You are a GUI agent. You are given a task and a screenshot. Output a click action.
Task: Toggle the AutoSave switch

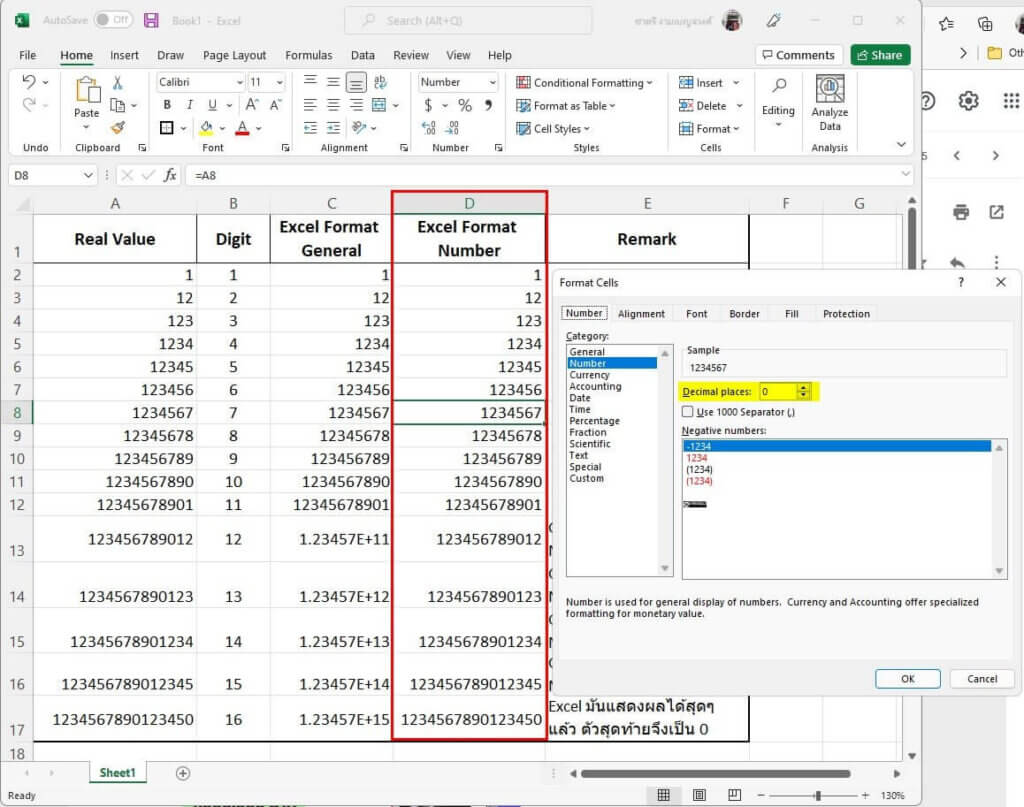click(x=113, y=20)
